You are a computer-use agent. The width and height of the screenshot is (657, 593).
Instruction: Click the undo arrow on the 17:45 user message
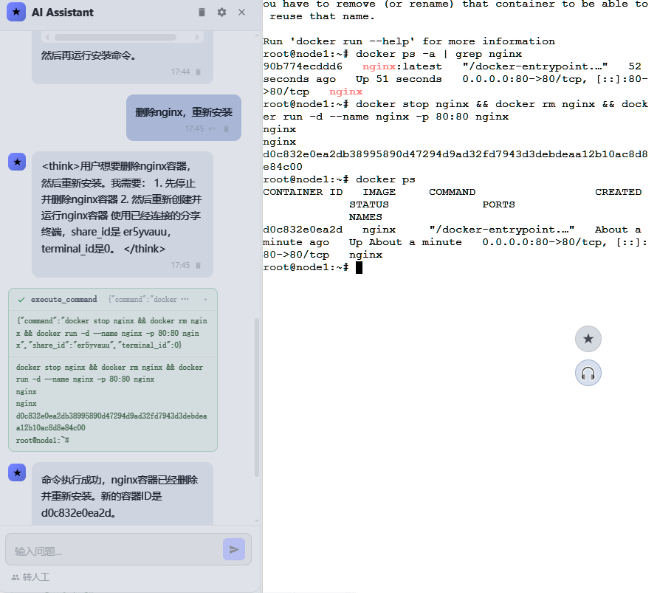coord(212,129)
